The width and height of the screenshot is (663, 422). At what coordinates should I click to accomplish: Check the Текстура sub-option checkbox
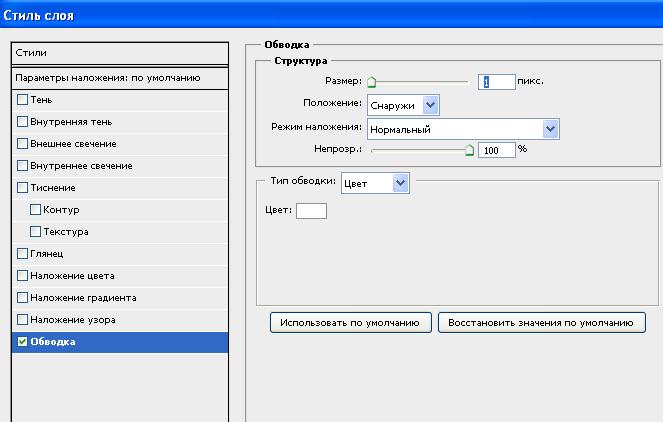[x=35, y=232]
